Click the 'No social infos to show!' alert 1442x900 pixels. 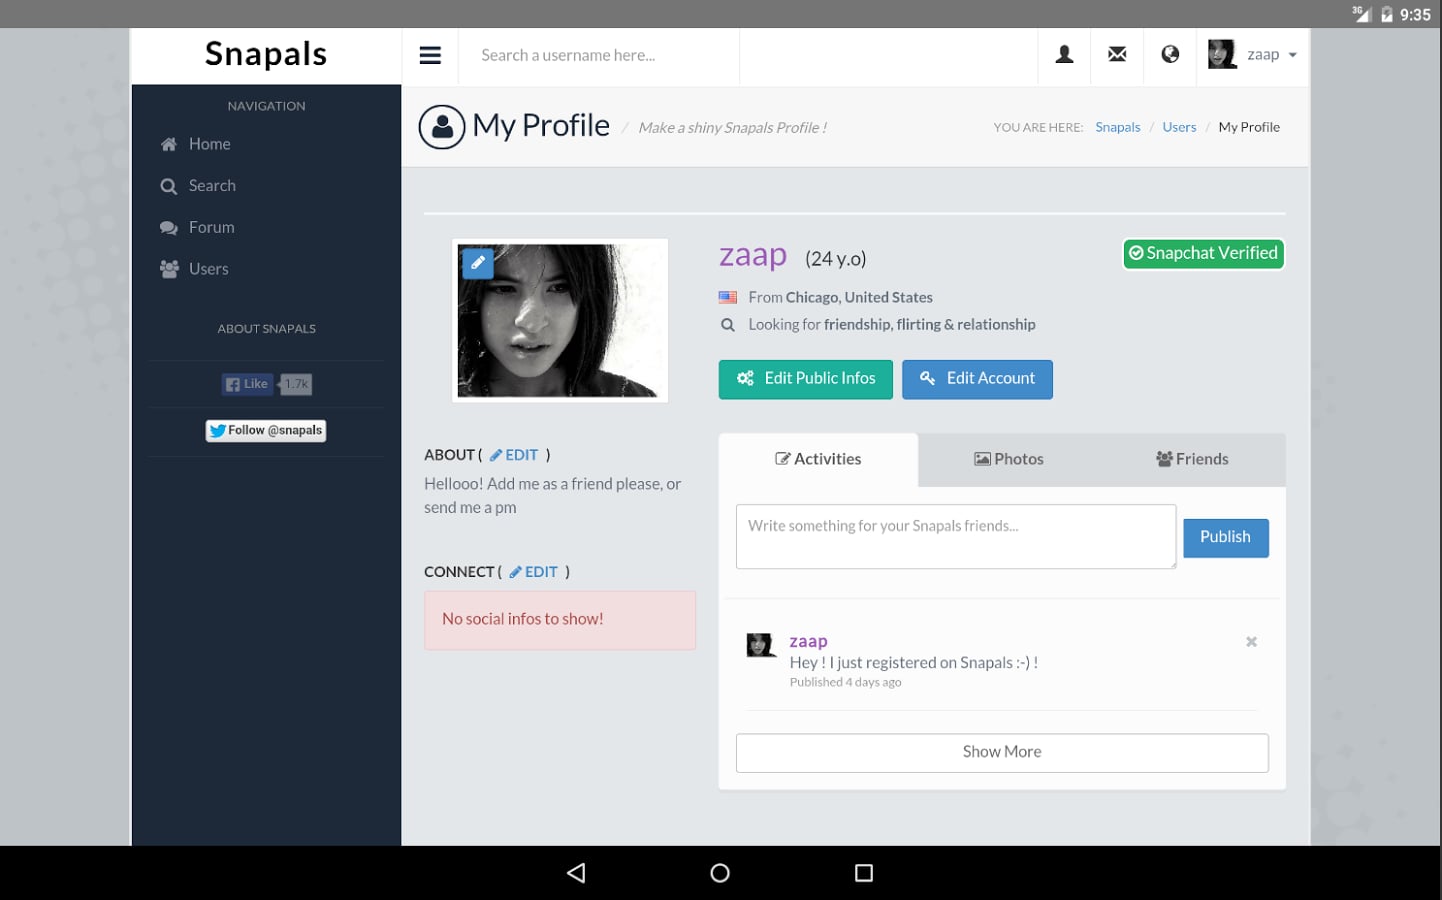[x=560, y=620]
